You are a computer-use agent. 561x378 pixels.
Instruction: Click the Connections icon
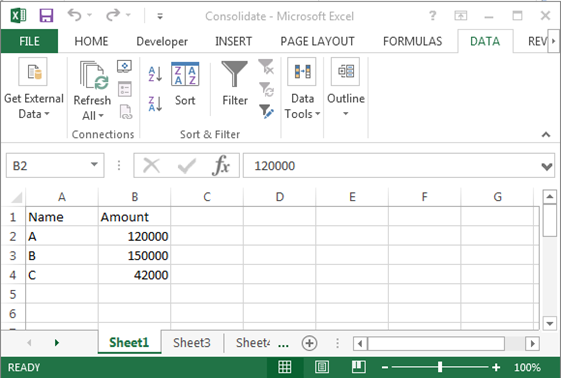(124, 66)
